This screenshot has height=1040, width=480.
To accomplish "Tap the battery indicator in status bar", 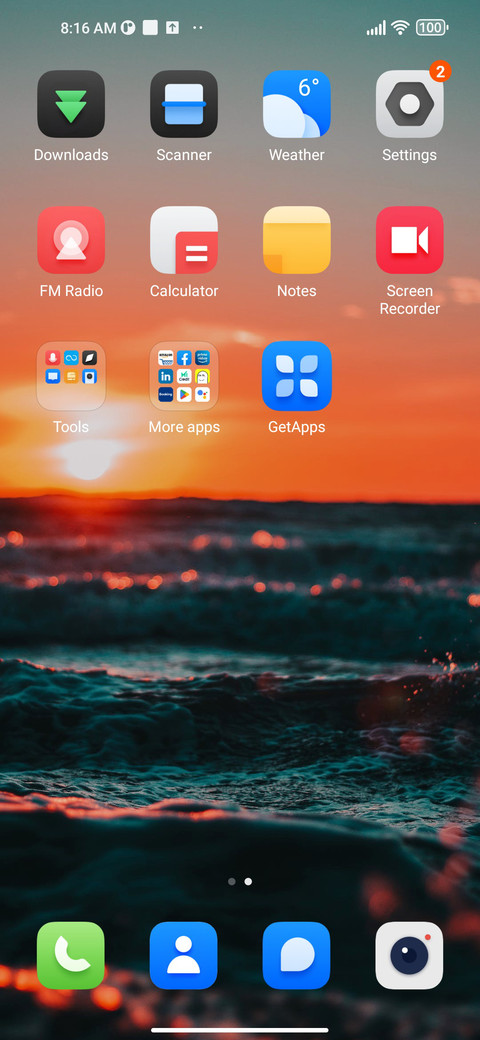I will click(432, 27).
